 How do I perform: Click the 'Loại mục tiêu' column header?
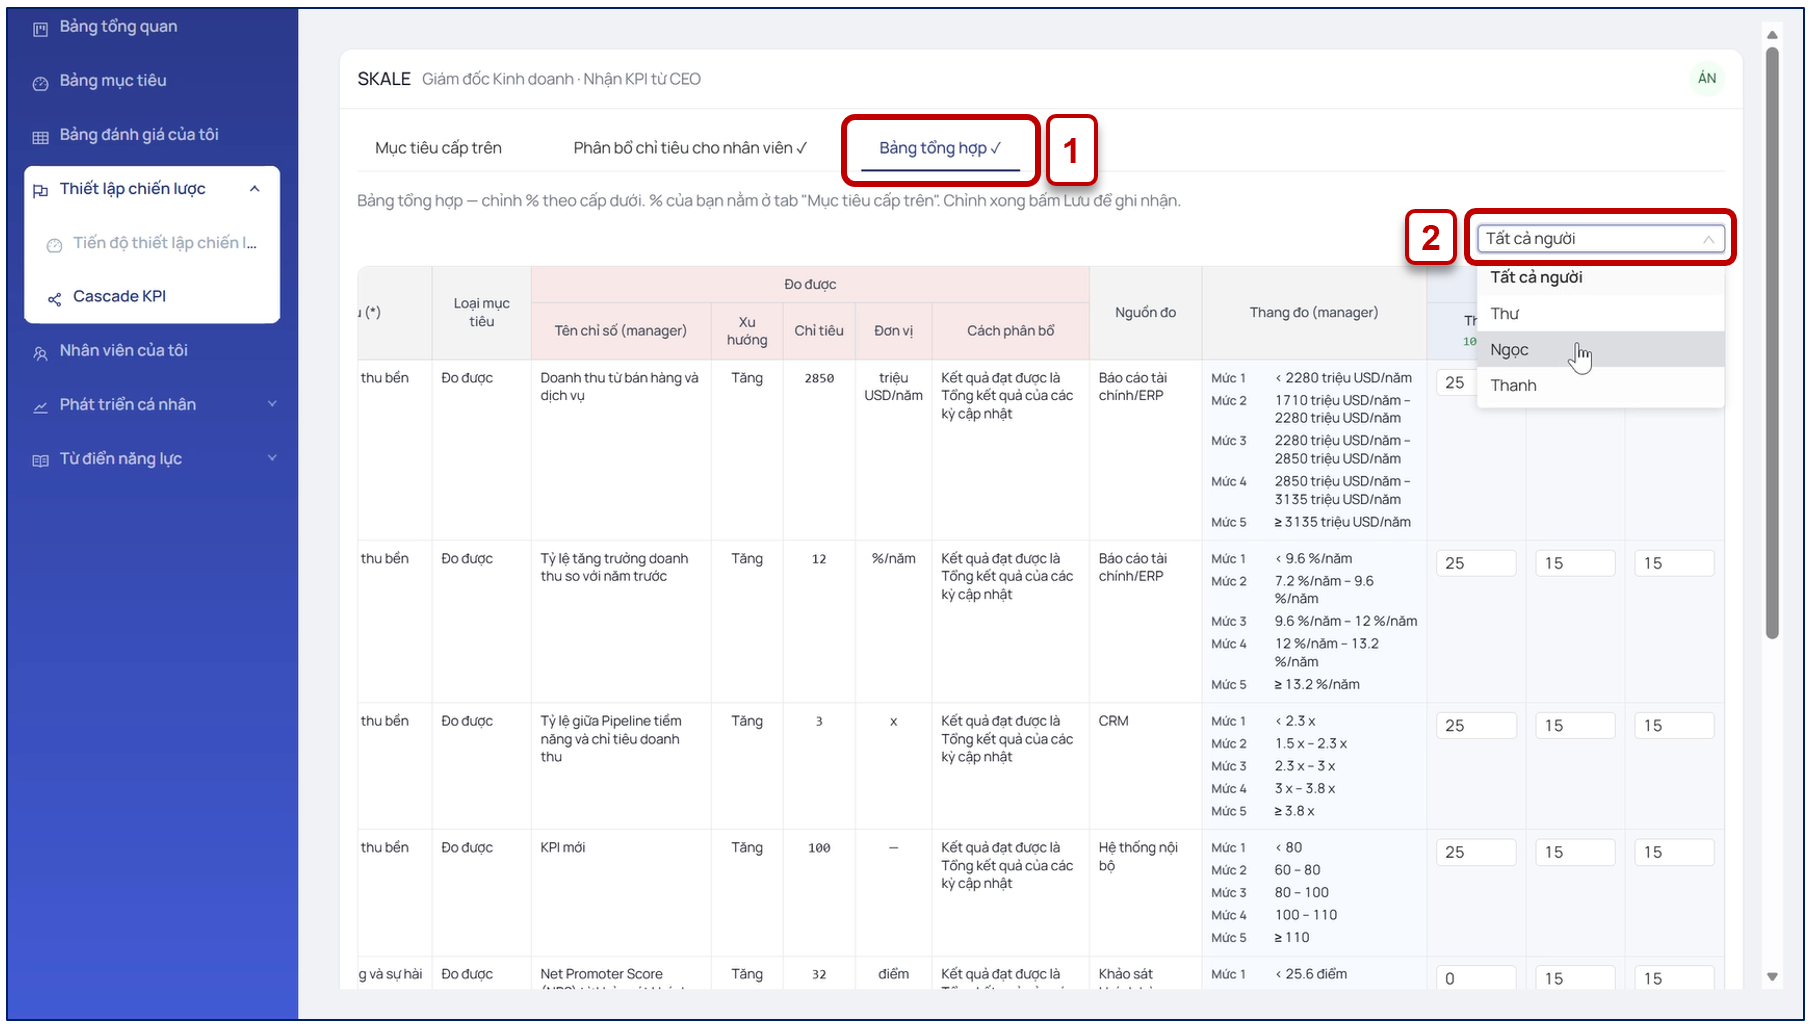point(482,313)
